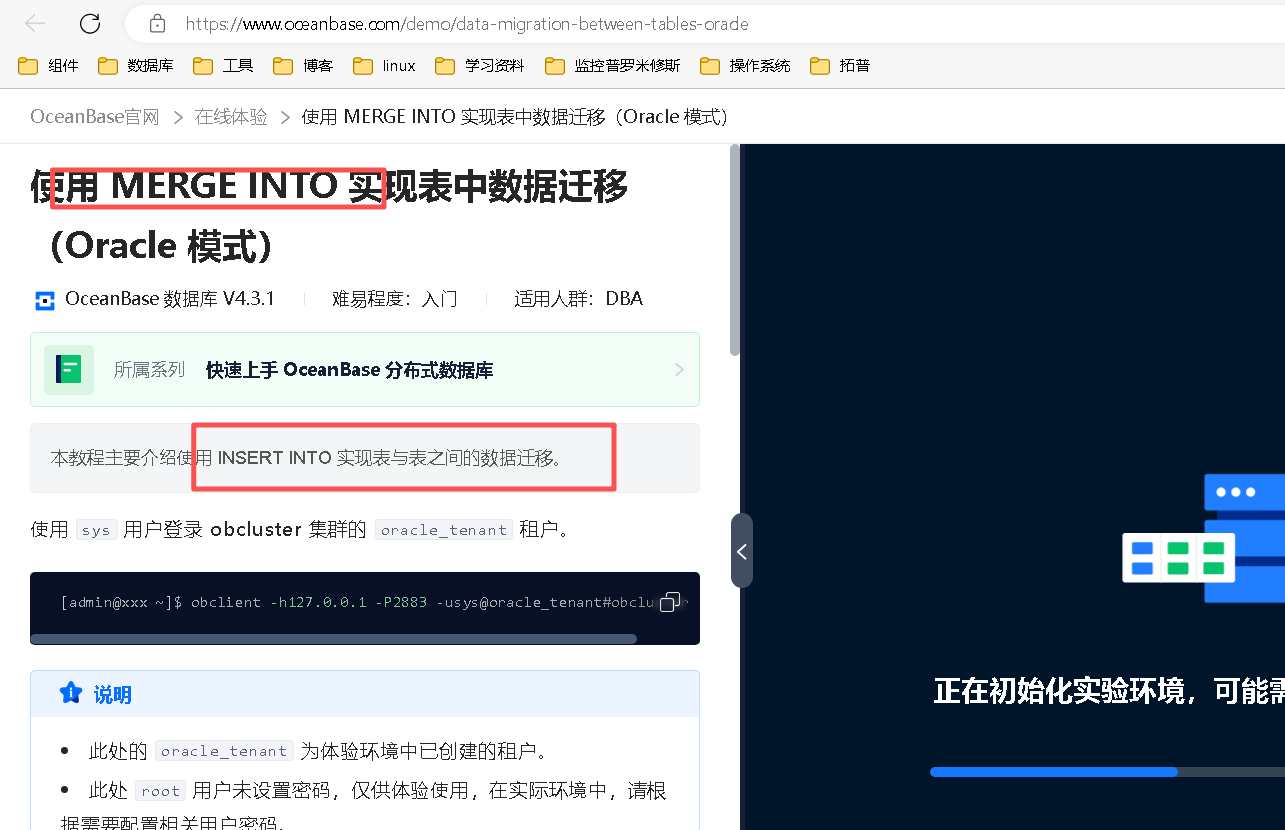Open the 工具 bookmarks folder
The image size is (1285, 830).
coord(223,66)
